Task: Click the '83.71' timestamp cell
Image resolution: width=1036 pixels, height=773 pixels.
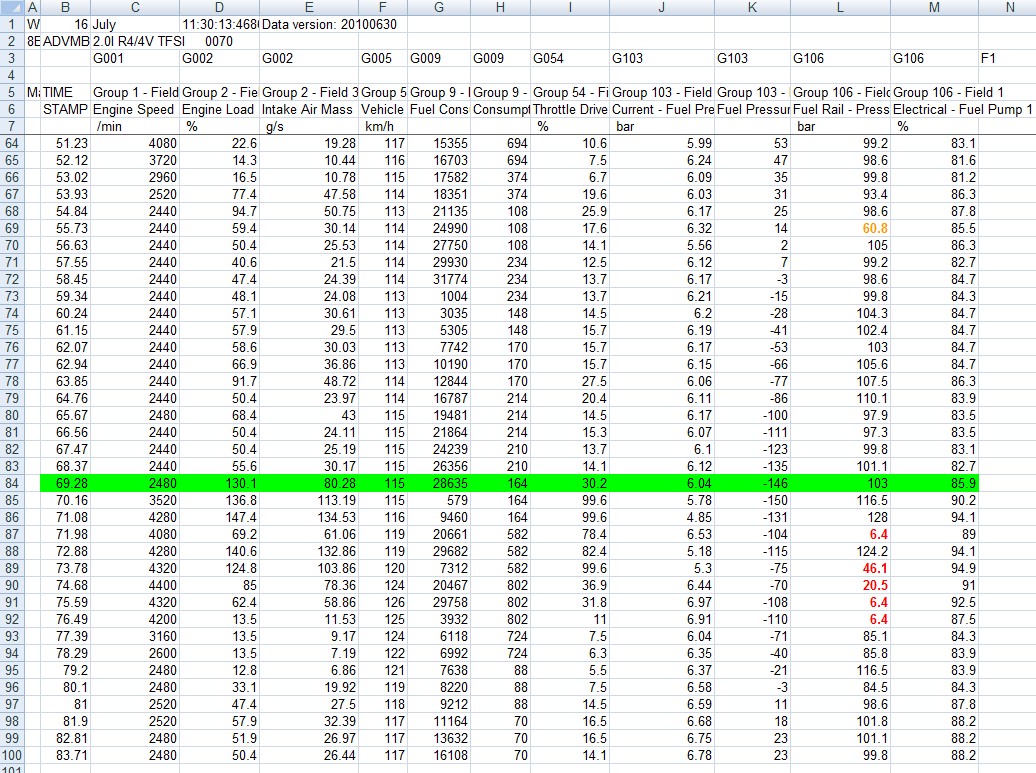Action: (x=65, y=755)
